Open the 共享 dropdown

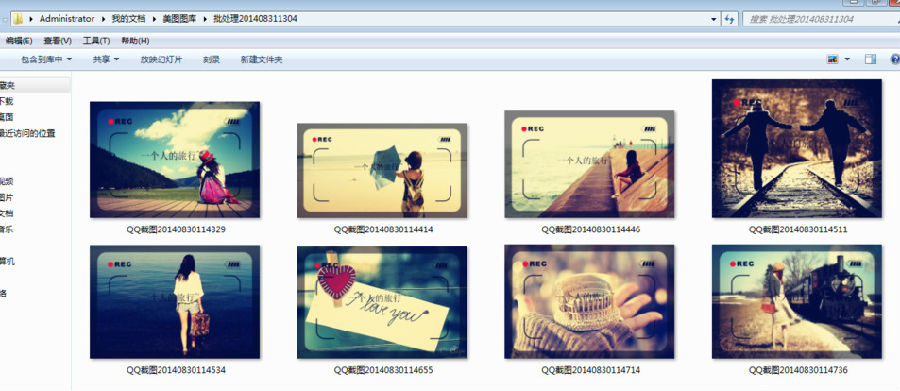[x=106, y=59]
